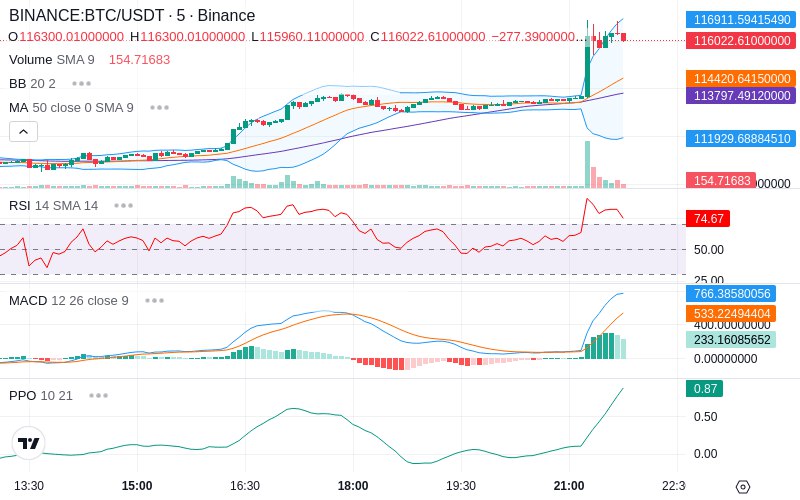The image size is (800, 500).
Task: Open more options for MA 50 indicator
Action: pyautogui.click(x=159, y=108)
